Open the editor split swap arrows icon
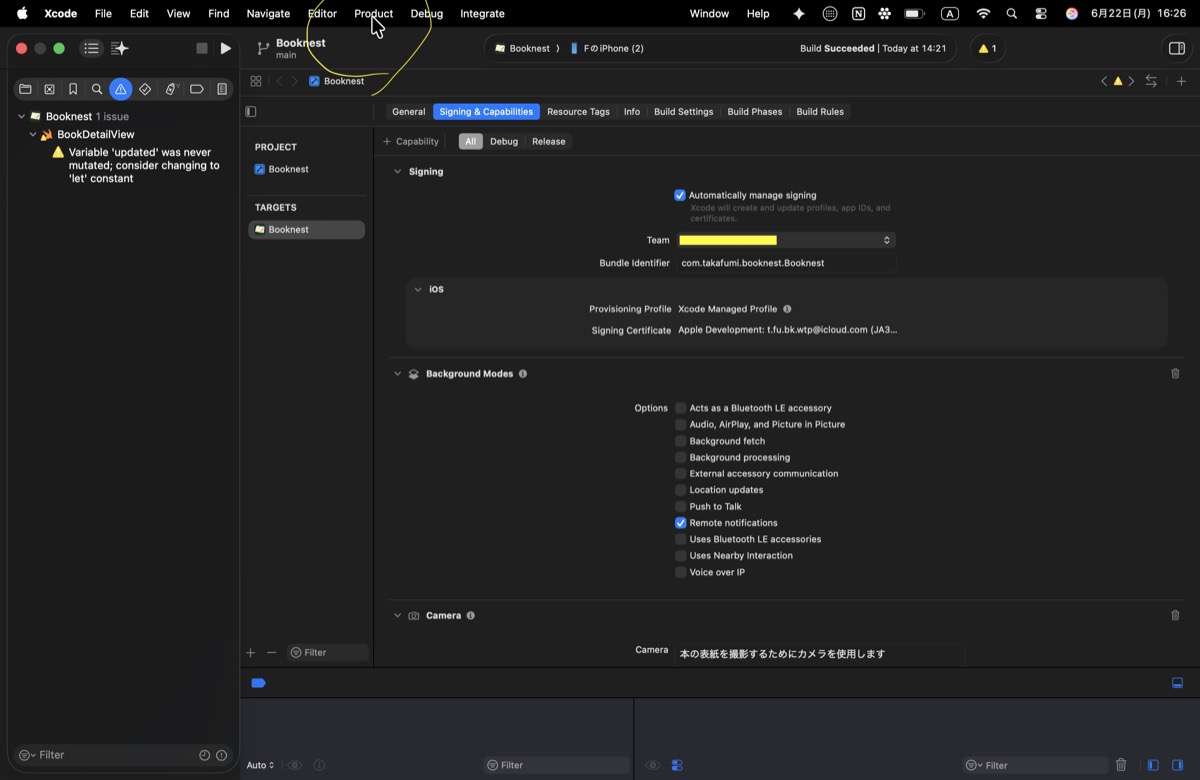This screenshot has width=1200, height=780. pos(1151,81)
